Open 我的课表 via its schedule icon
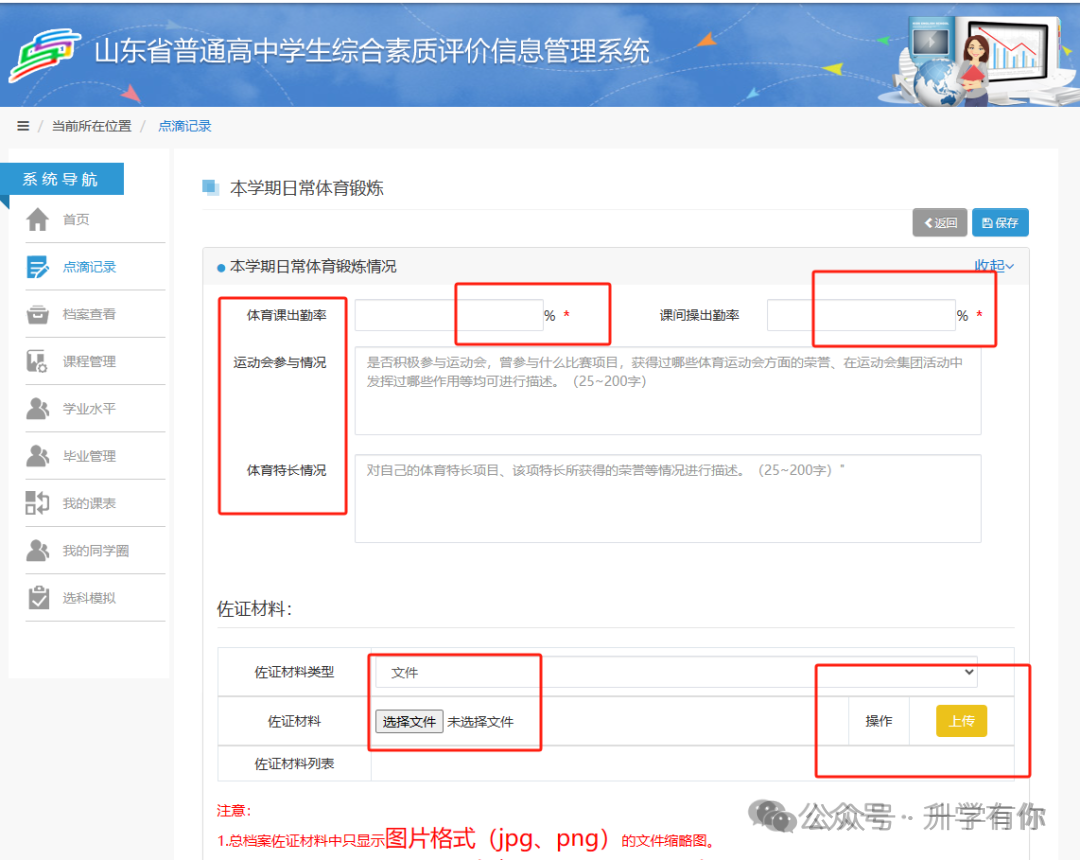Screen dimensions: 1080x860 [36, 503]
